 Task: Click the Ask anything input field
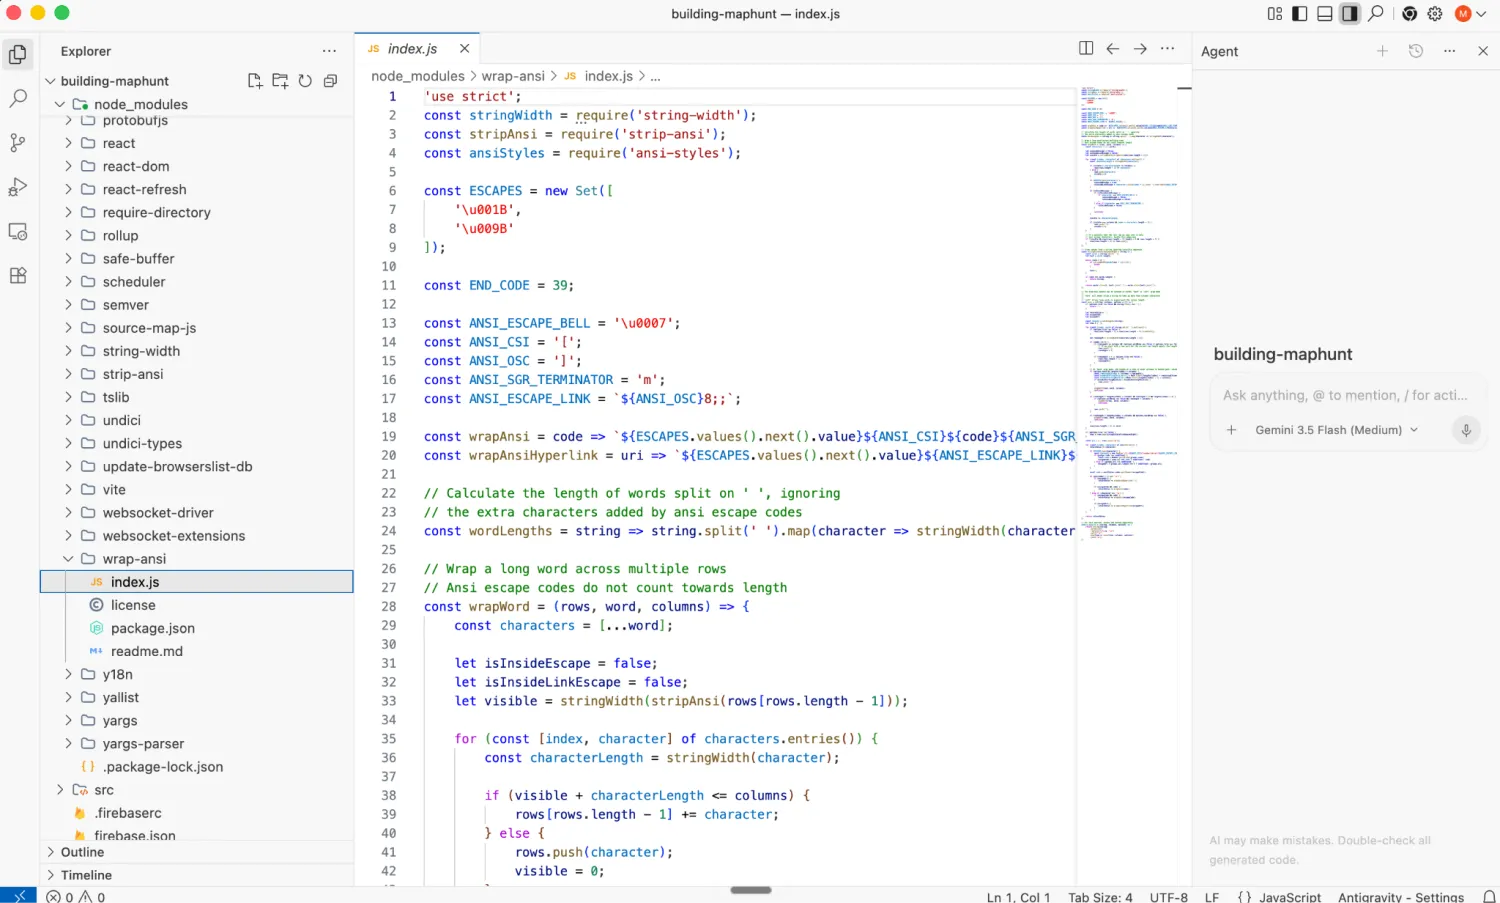1345,396
